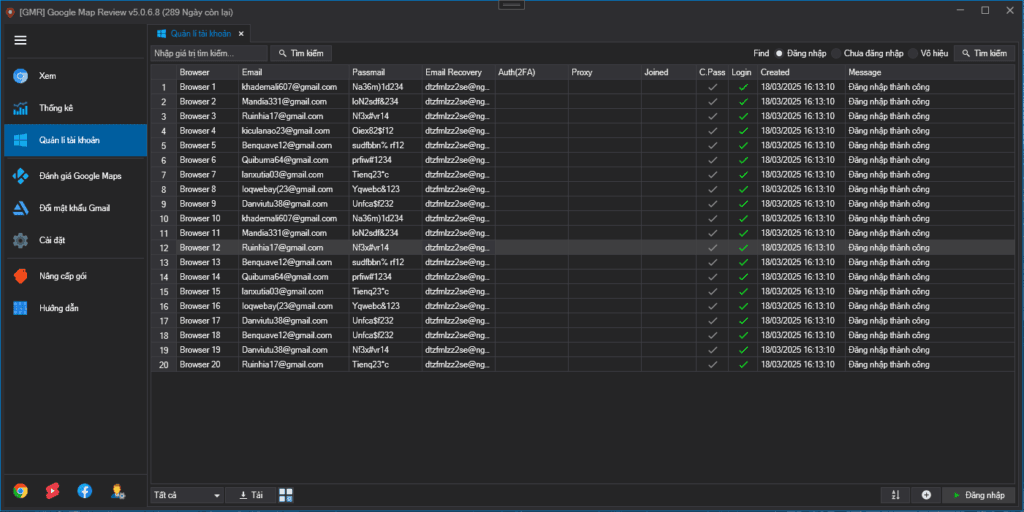Click the Tải download button
The width and height of the screenshot is (1024, 512).
click(251, 496)
